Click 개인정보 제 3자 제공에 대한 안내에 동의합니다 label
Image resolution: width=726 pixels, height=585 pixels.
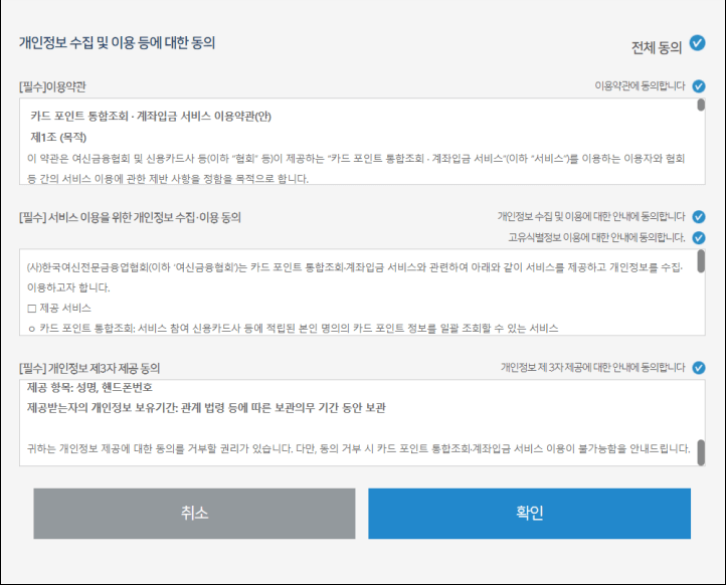point(593,368)
